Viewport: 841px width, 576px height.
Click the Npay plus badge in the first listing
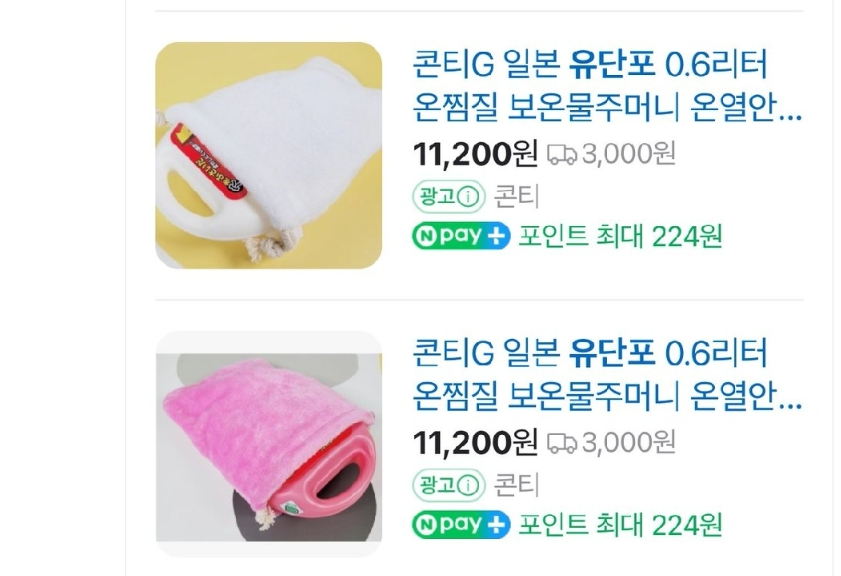pos(461,236)
